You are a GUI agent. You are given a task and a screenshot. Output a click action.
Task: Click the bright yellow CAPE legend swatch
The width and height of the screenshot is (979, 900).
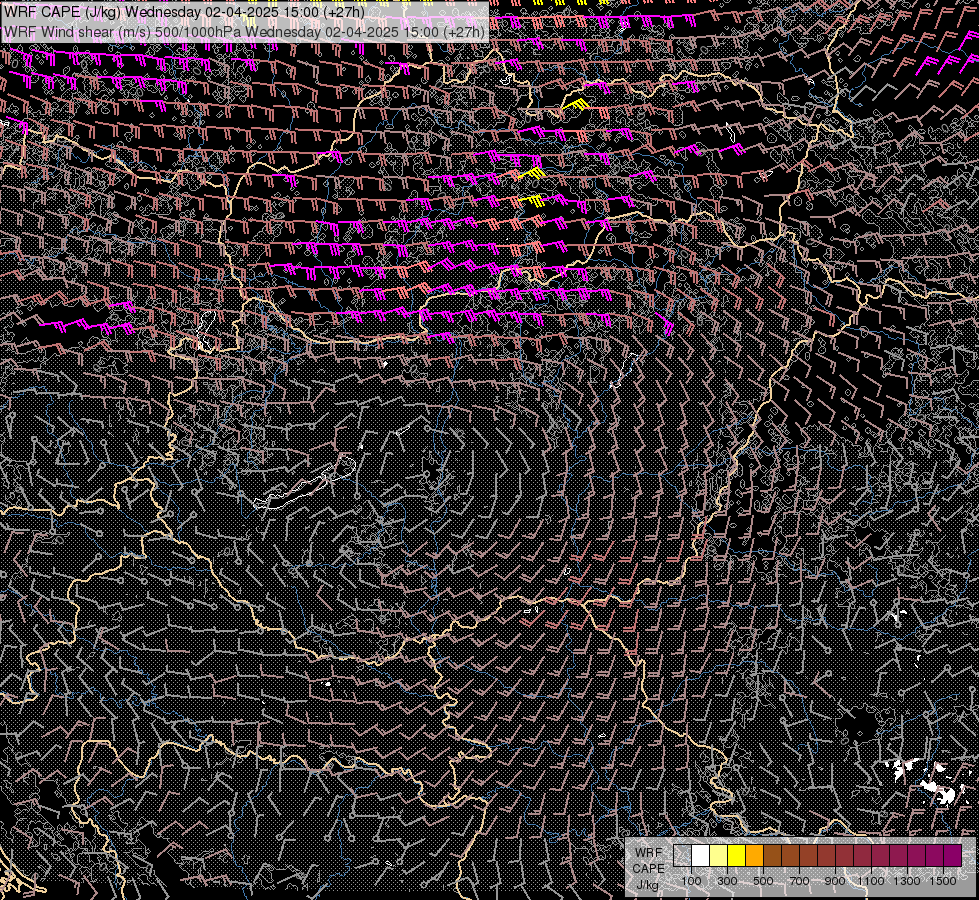point(737,855)
